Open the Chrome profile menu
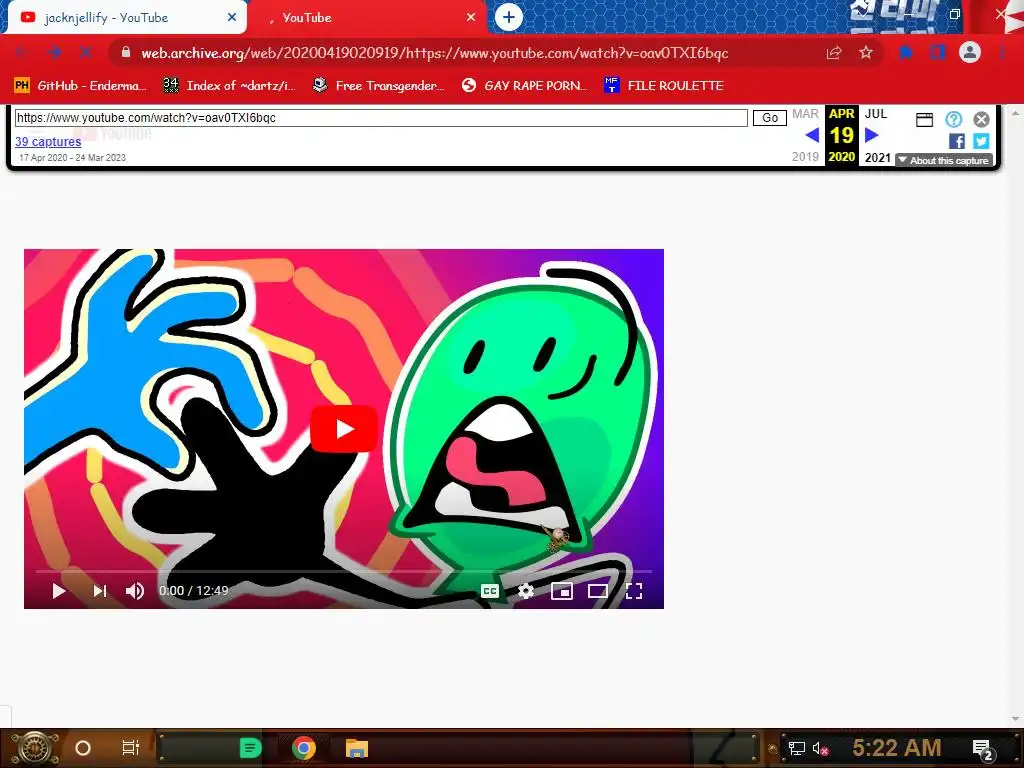1024x768 pixels. coord(970,53)
